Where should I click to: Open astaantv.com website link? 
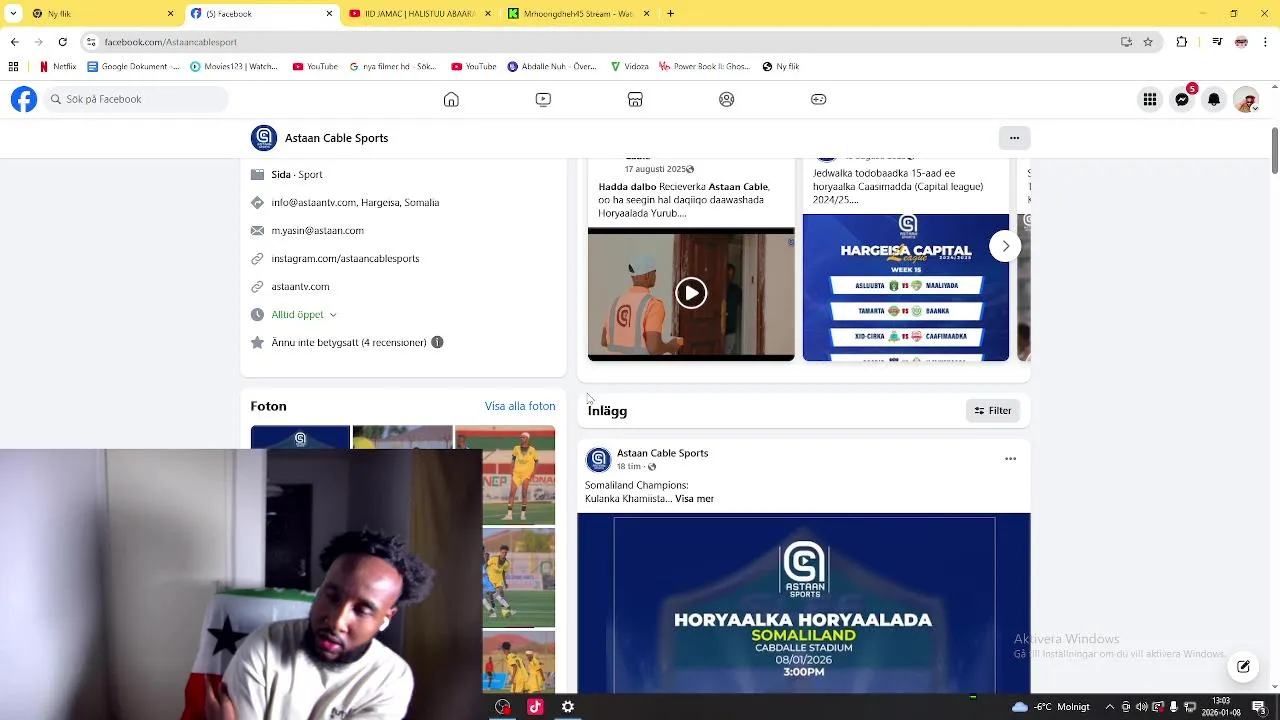click(x=300, y=286)
